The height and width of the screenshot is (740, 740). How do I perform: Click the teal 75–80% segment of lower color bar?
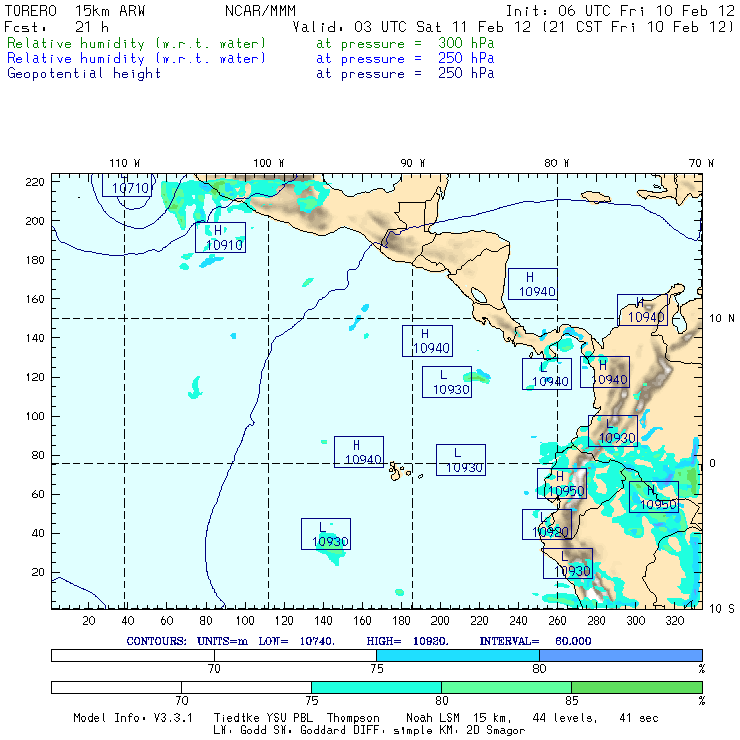(x=376, y=687)
